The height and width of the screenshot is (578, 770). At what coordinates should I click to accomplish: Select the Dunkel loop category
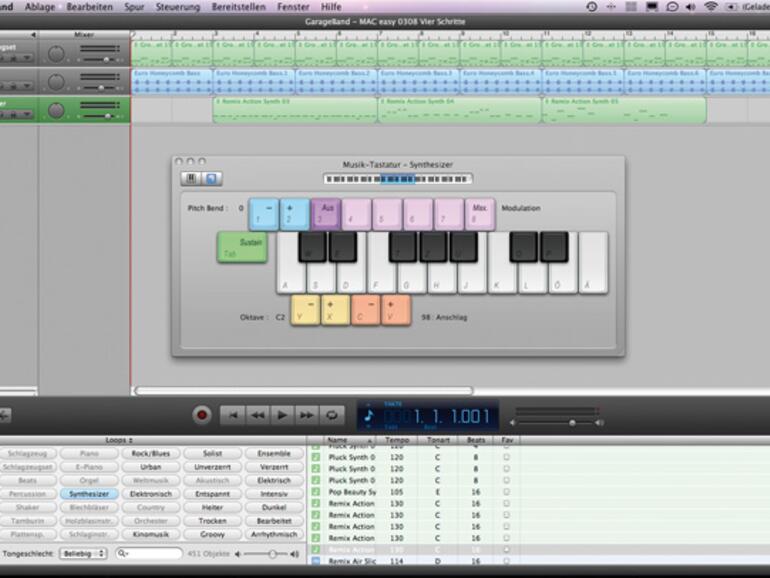pyautogui.click(x=274, y=507)
